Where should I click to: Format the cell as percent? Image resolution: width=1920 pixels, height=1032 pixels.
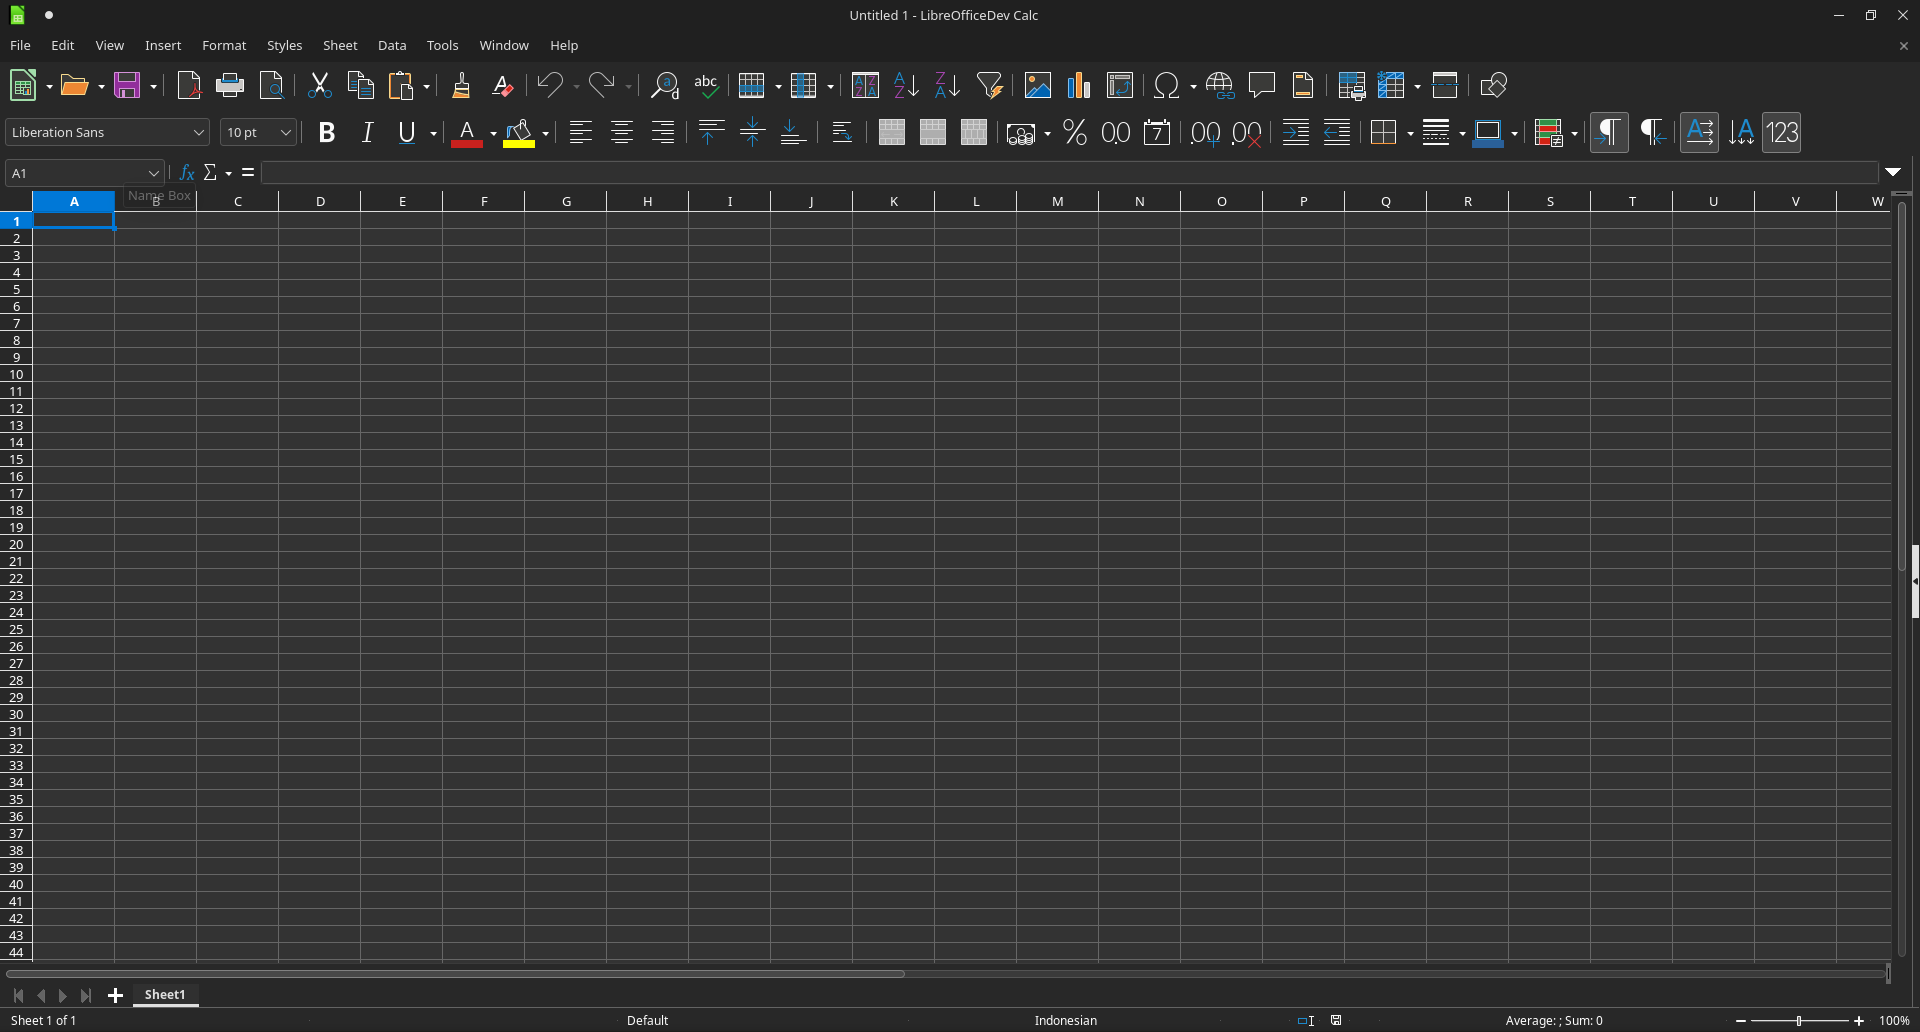coord(1075,132)
